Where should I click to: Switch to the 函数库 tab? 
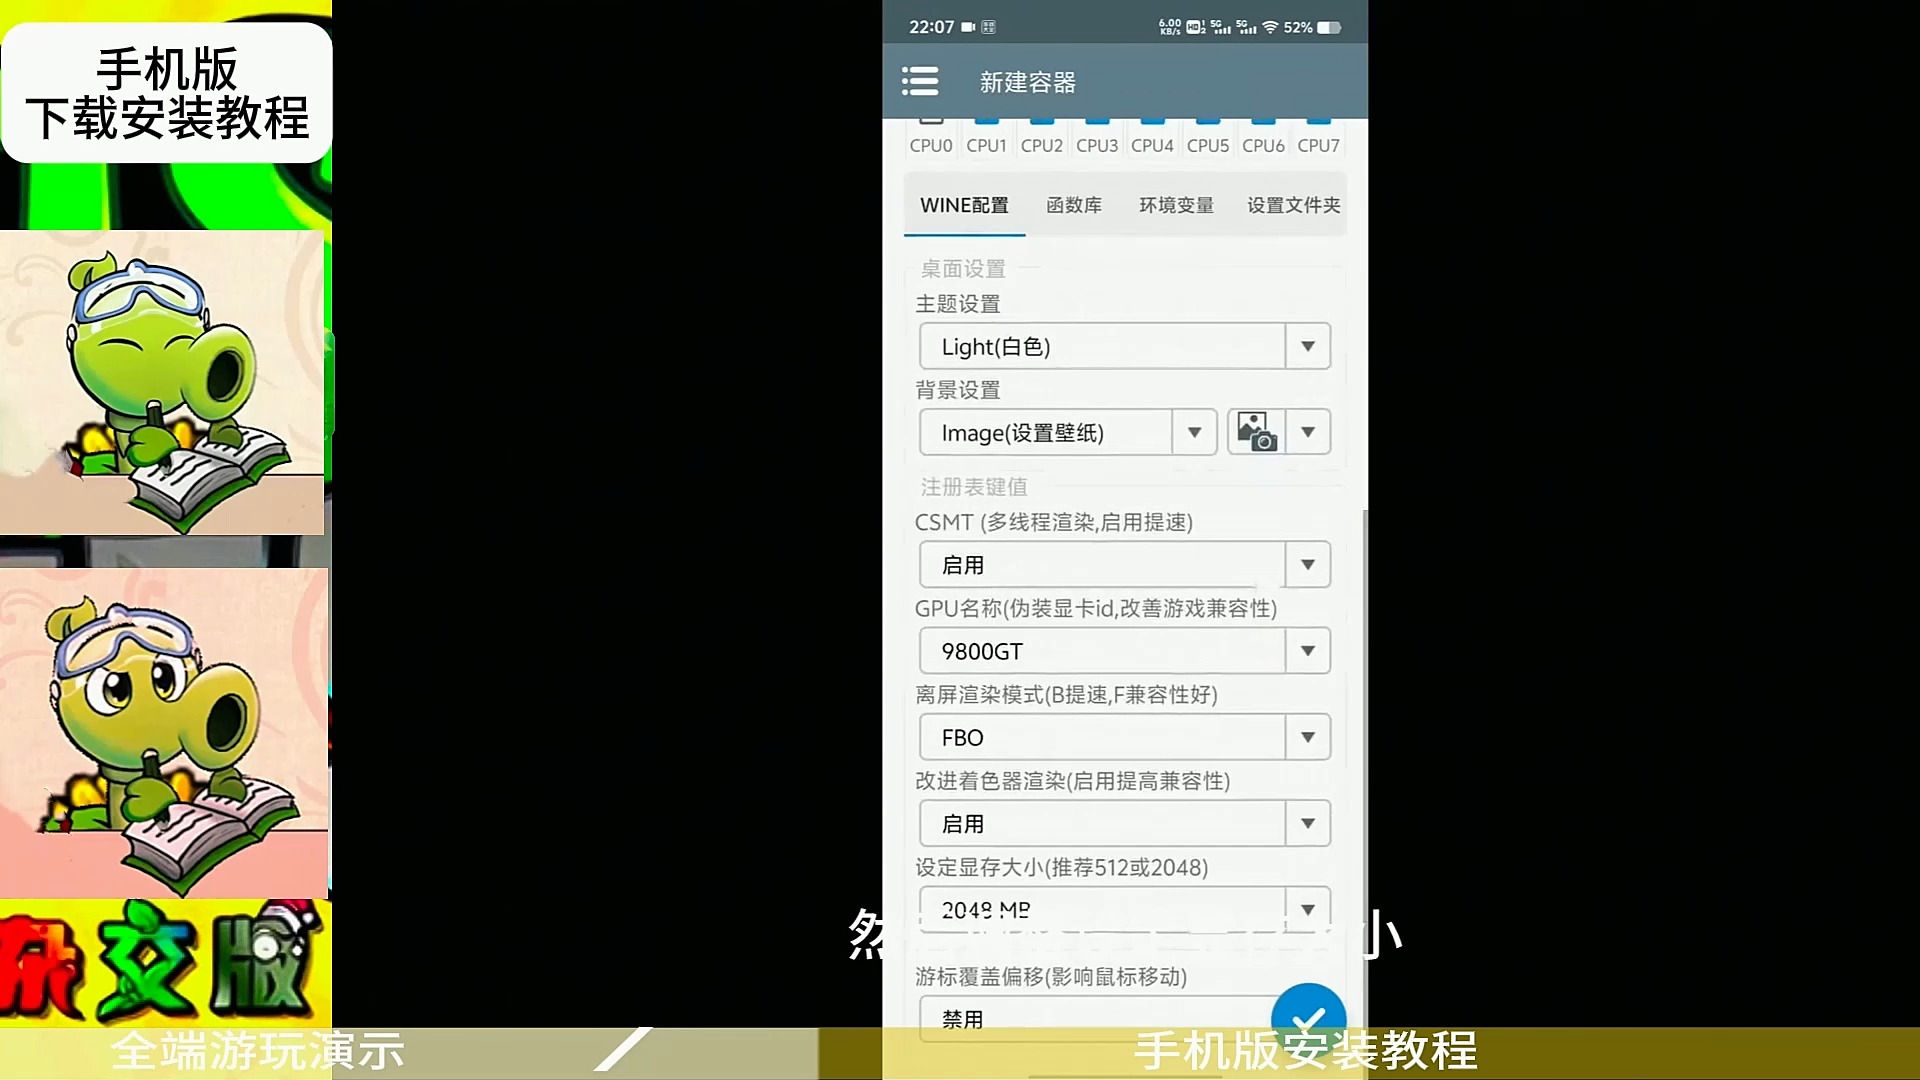[x=1073, y=204]
